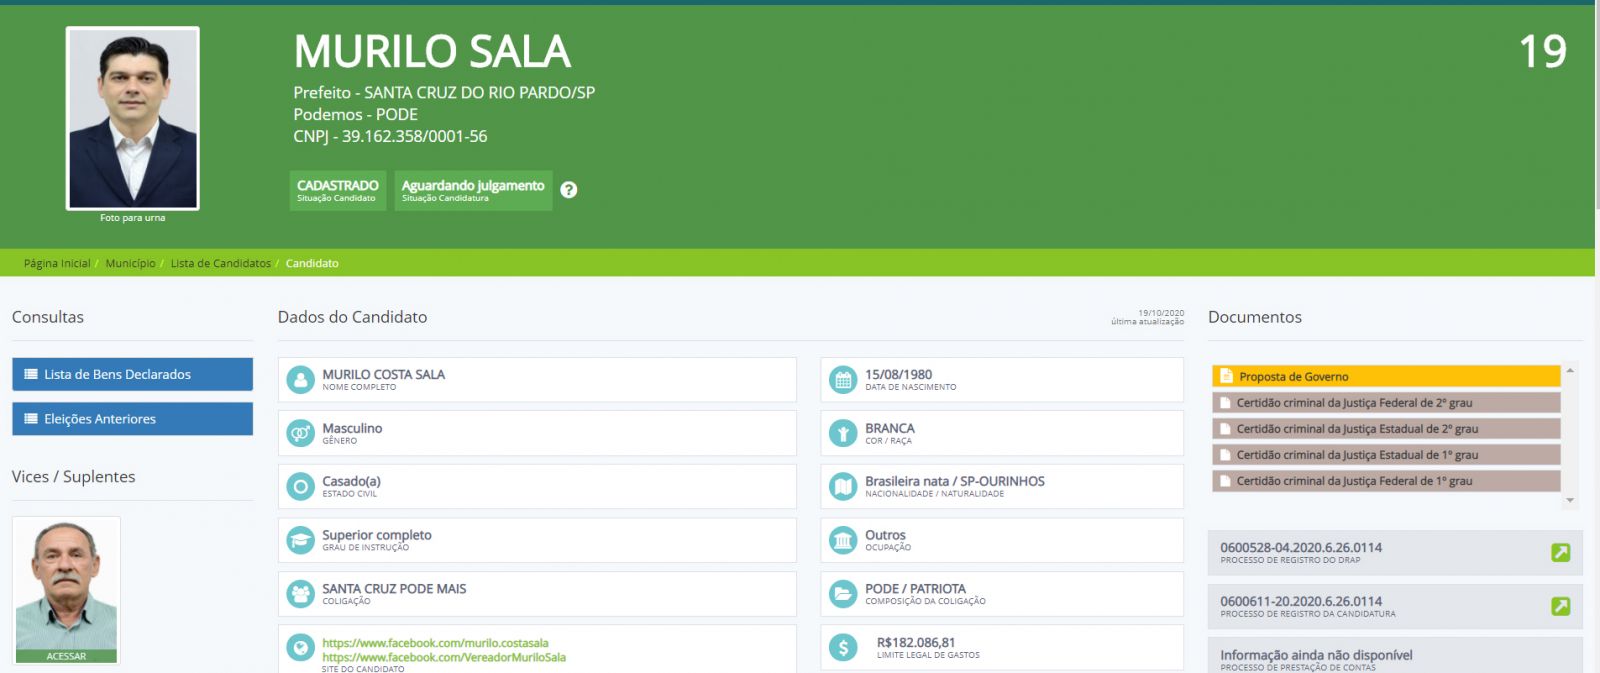This screenshot has height=673, width=1600.
Task: Click the help question mark icon
Action: tap(568, 190)
